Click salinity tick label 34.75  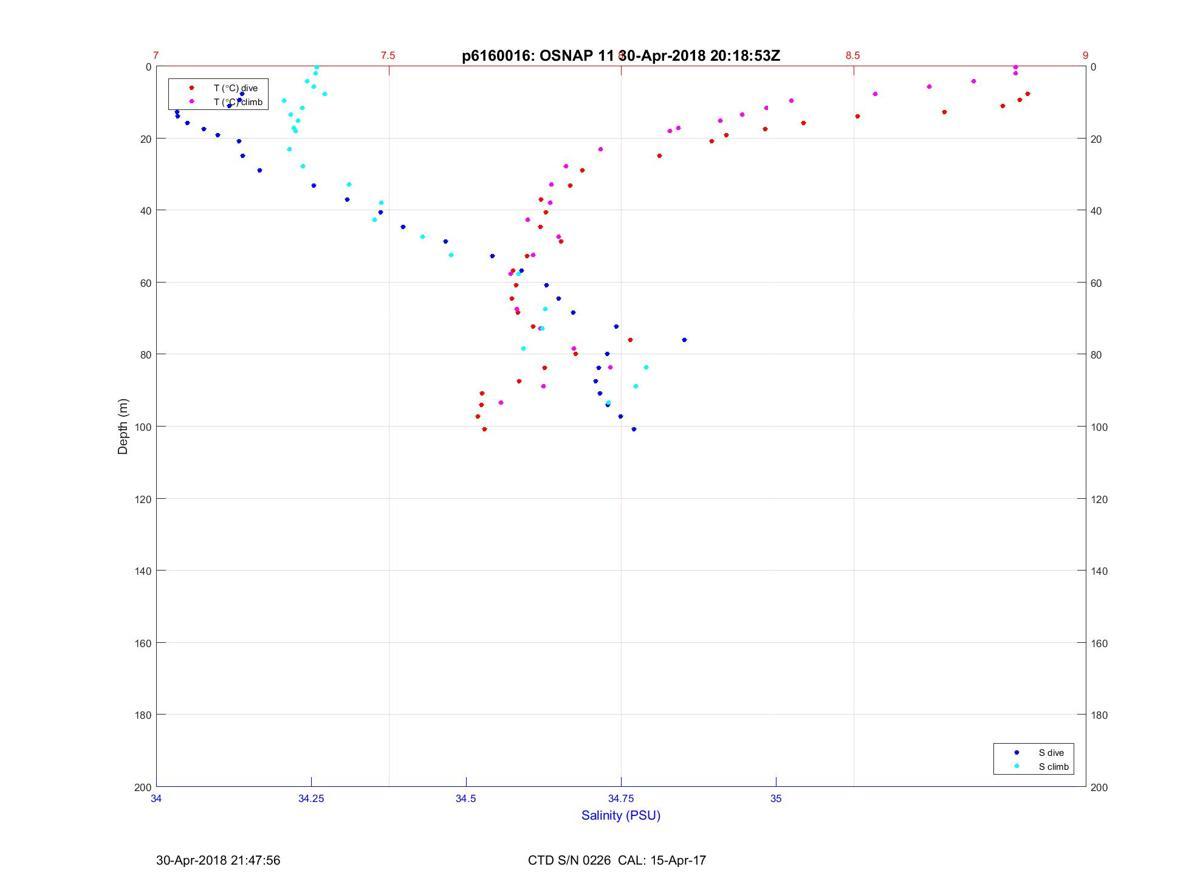coord(621,798)
